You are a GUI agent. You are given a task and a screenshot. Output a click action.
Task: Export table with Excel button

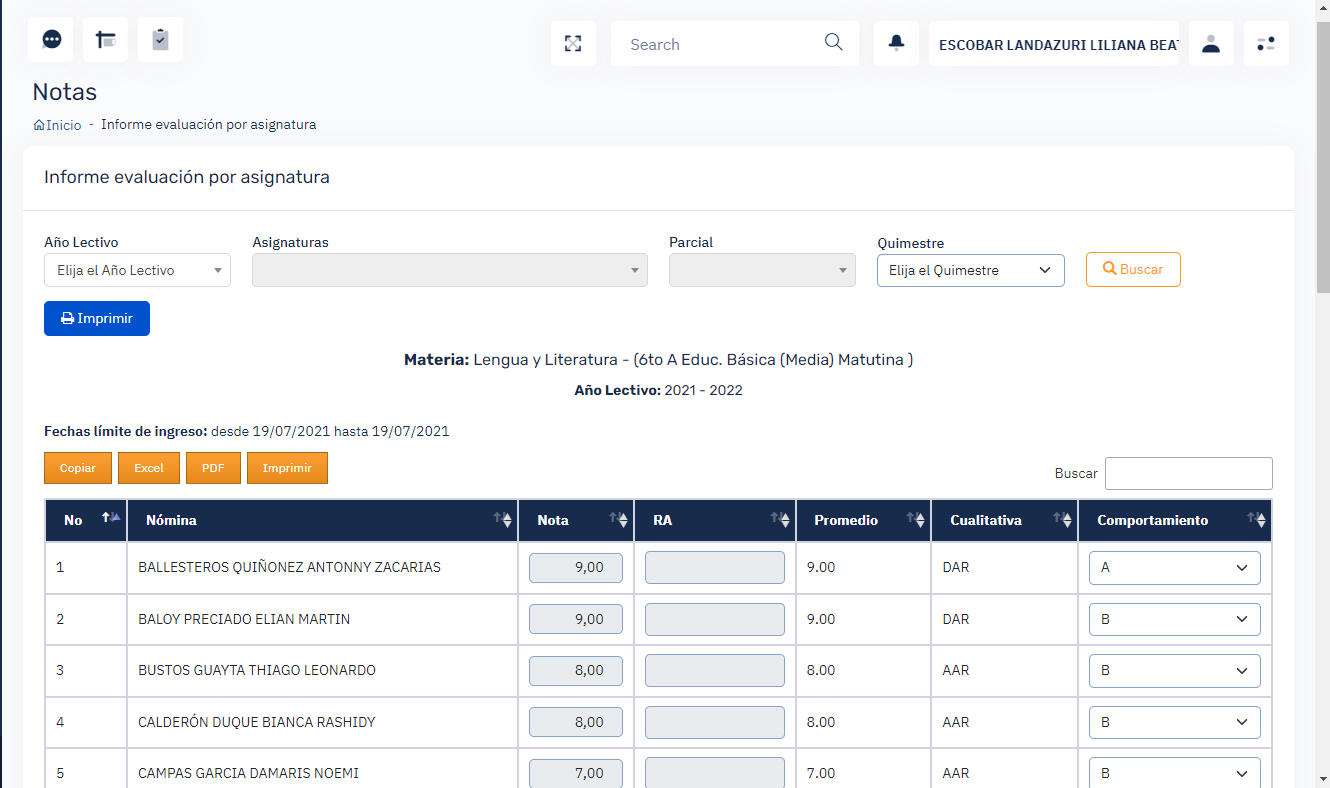point(149,468)
